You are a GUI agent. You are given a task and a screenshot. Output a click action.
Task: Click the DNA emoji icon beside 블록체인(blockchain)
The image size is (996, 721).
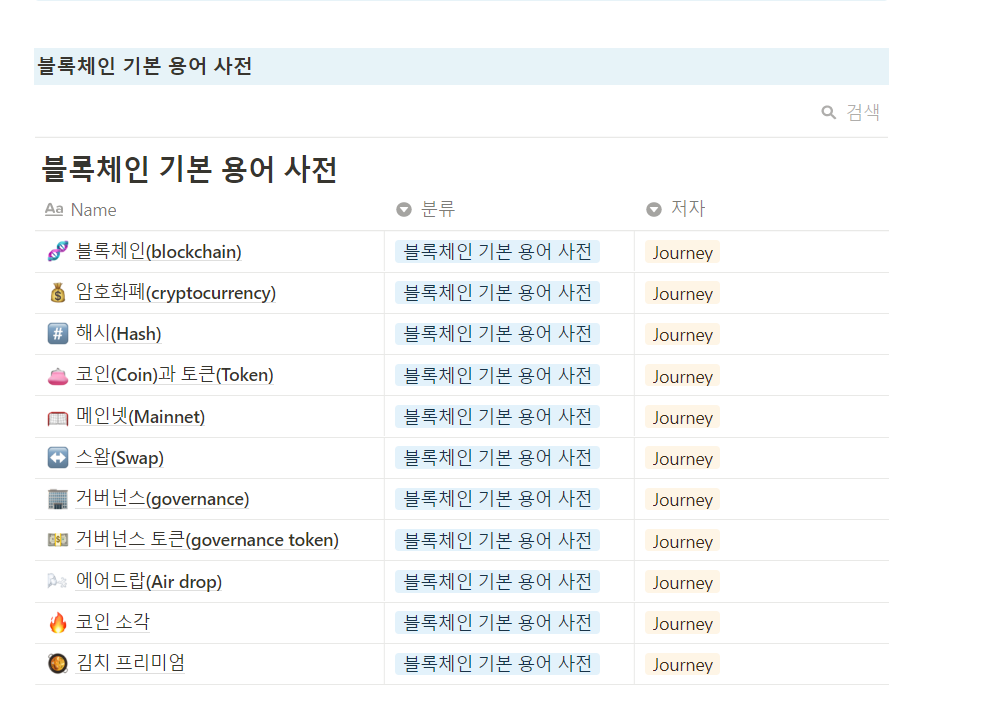[58, 252]
